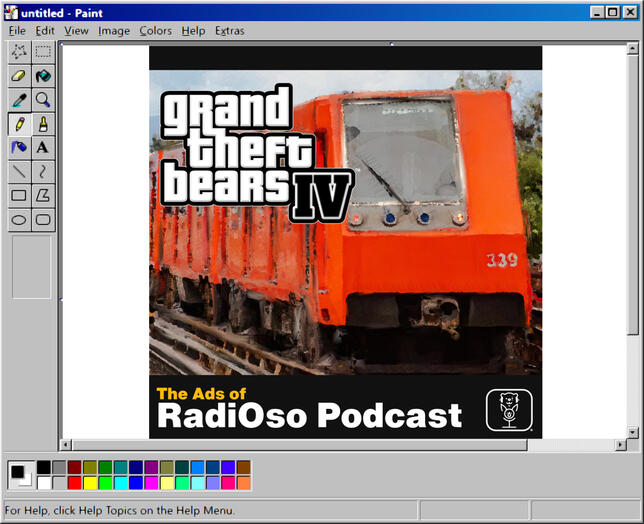The width and height of the screenshot is (644, 524).
Task: Activate the Airbrush spray can tool
Action: [x=19, y=147]
